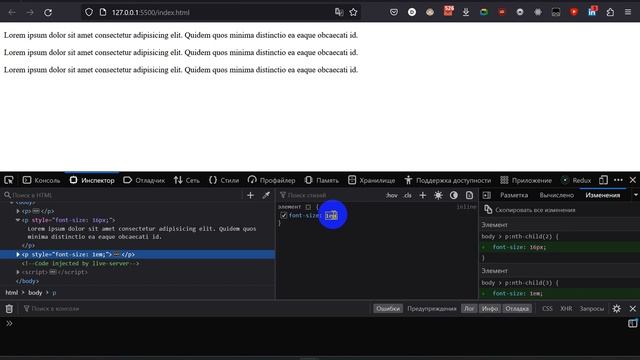Screen dimensions: 640x360
Task: Toggle print media simulation
Action: [x=469, y=195]
